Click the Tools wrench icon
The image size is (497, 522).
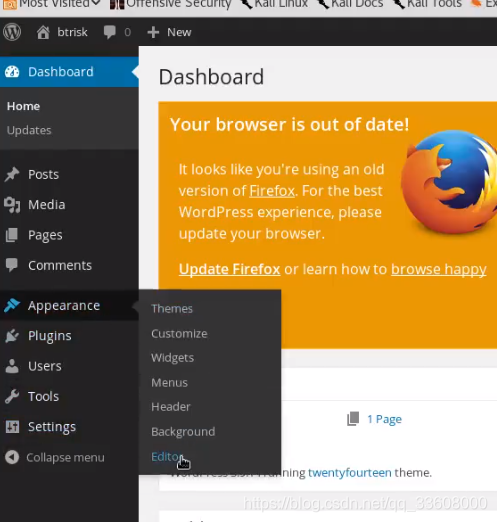click(x=12, y=396)
